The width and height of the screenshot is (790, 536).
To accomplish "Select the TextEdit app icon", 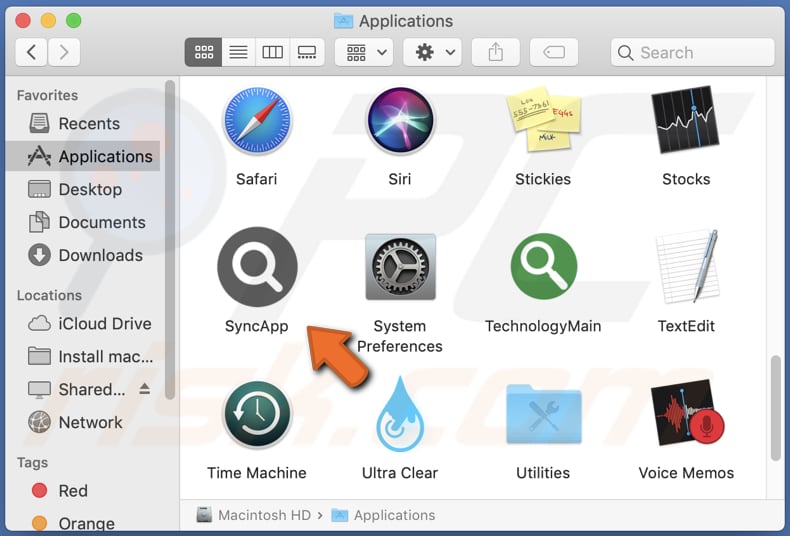I will (687, 266).
